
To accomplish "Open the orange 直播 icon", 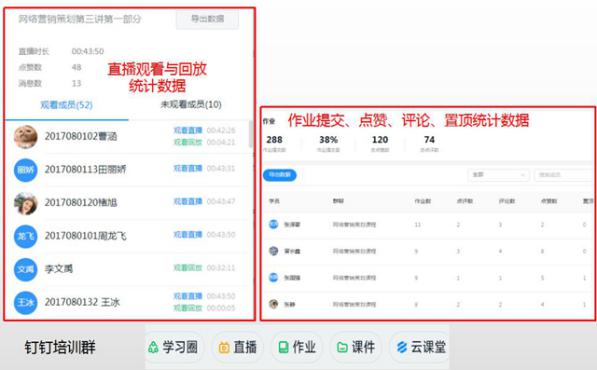I will click(x=224, y=347).
